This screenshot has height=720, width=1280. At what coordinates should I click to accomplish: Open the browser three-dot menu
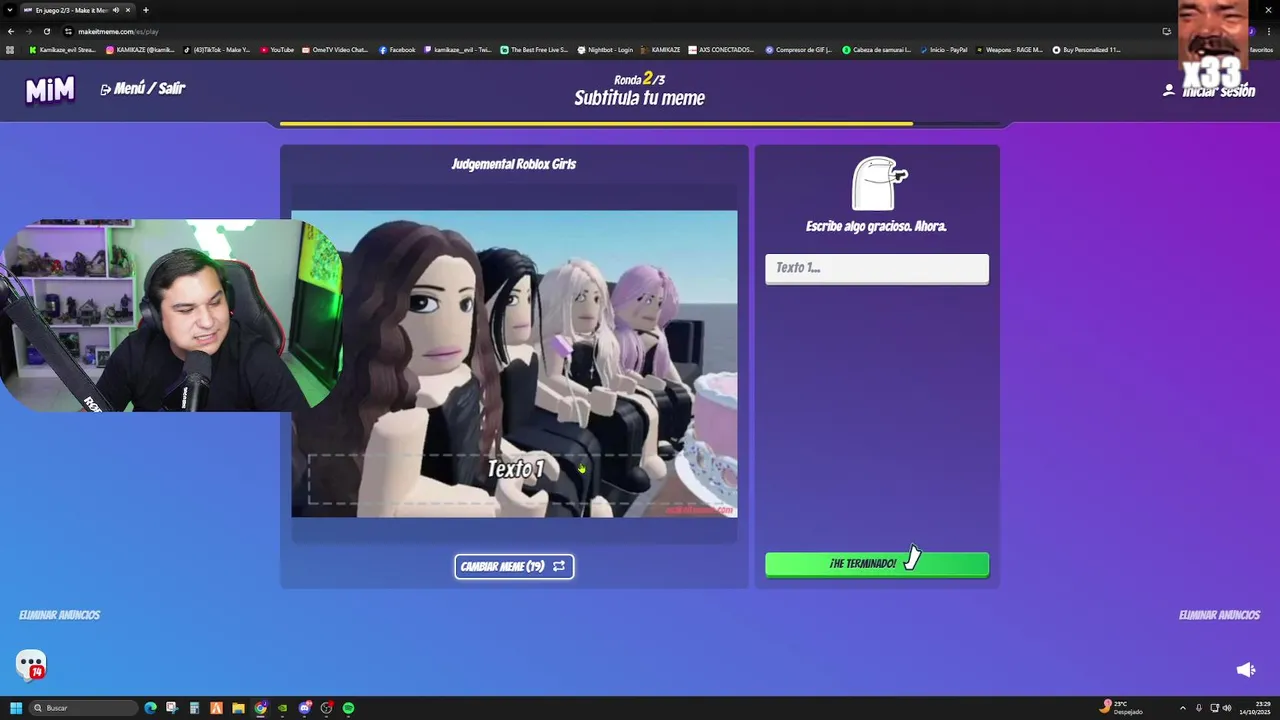point(1268,31)
